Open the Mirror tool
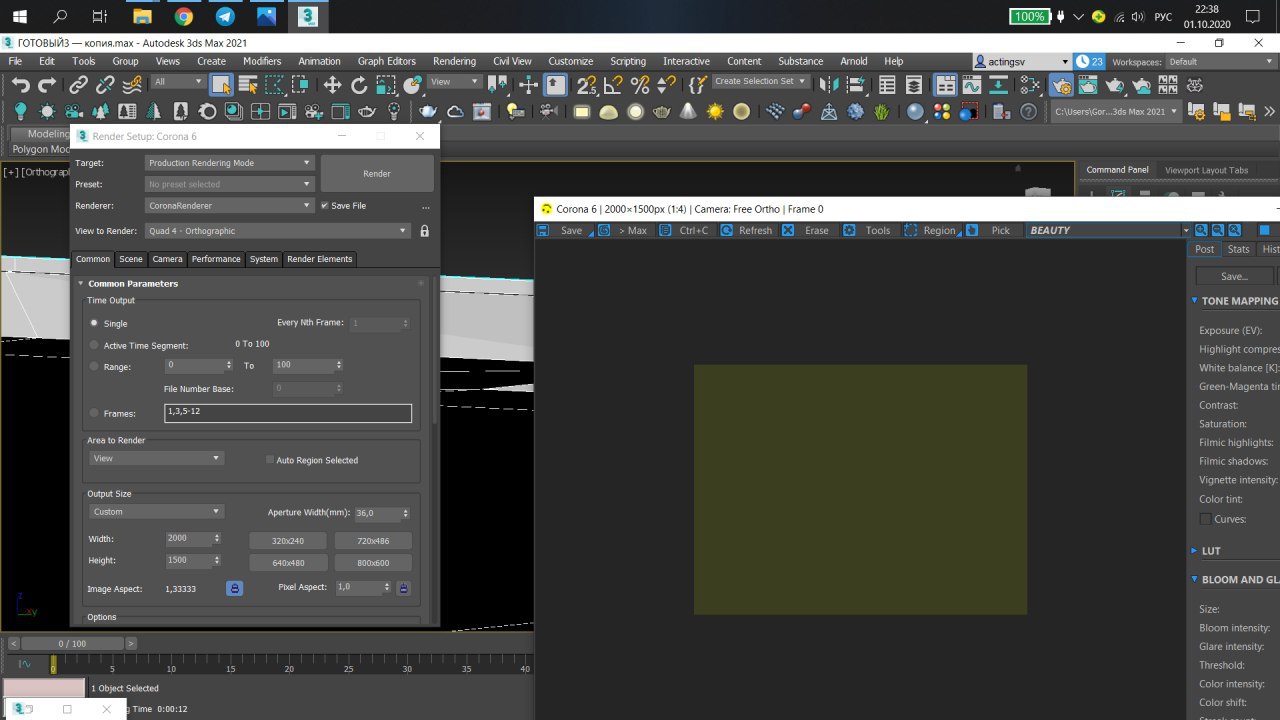 (x=828, y=85)
